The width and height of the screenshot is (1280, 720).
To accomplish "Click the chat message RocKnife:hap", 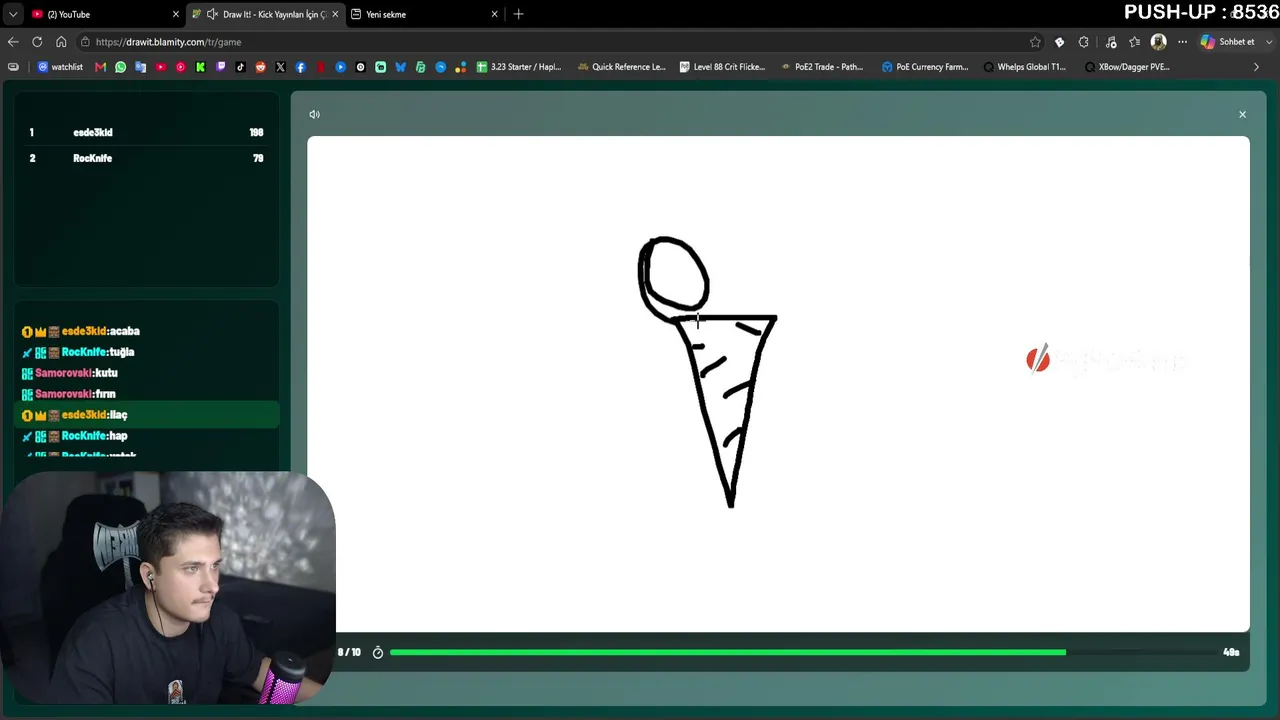I will pos(146,436).
